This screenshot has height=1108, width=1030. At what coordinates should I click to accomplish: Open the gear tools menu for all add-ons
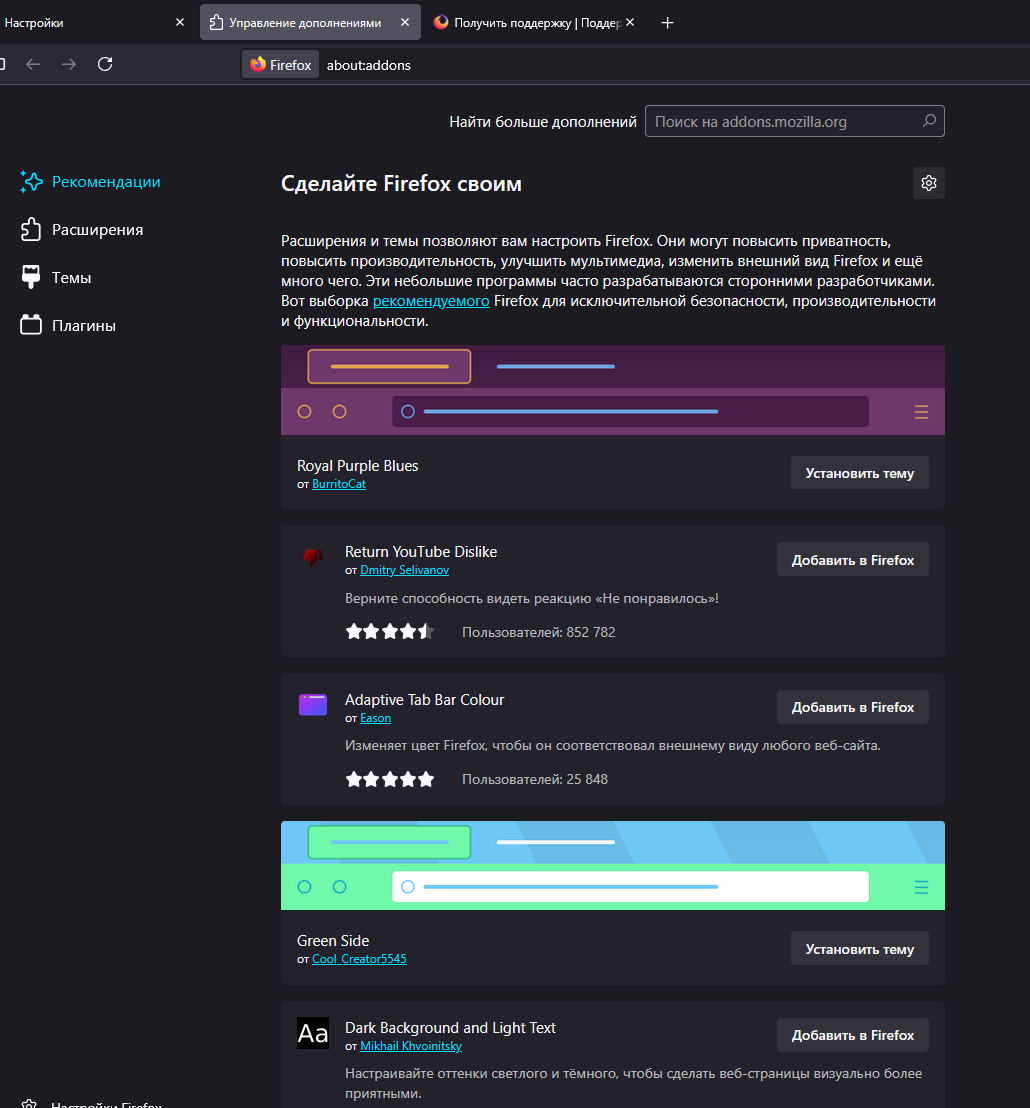click(x=928, y=183)
